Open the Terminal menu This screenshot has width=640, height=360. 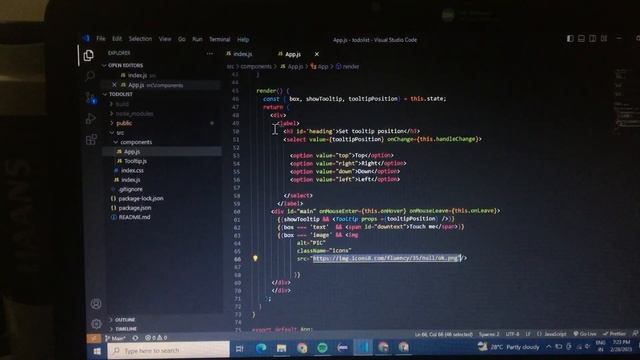[x=220, y=39]
